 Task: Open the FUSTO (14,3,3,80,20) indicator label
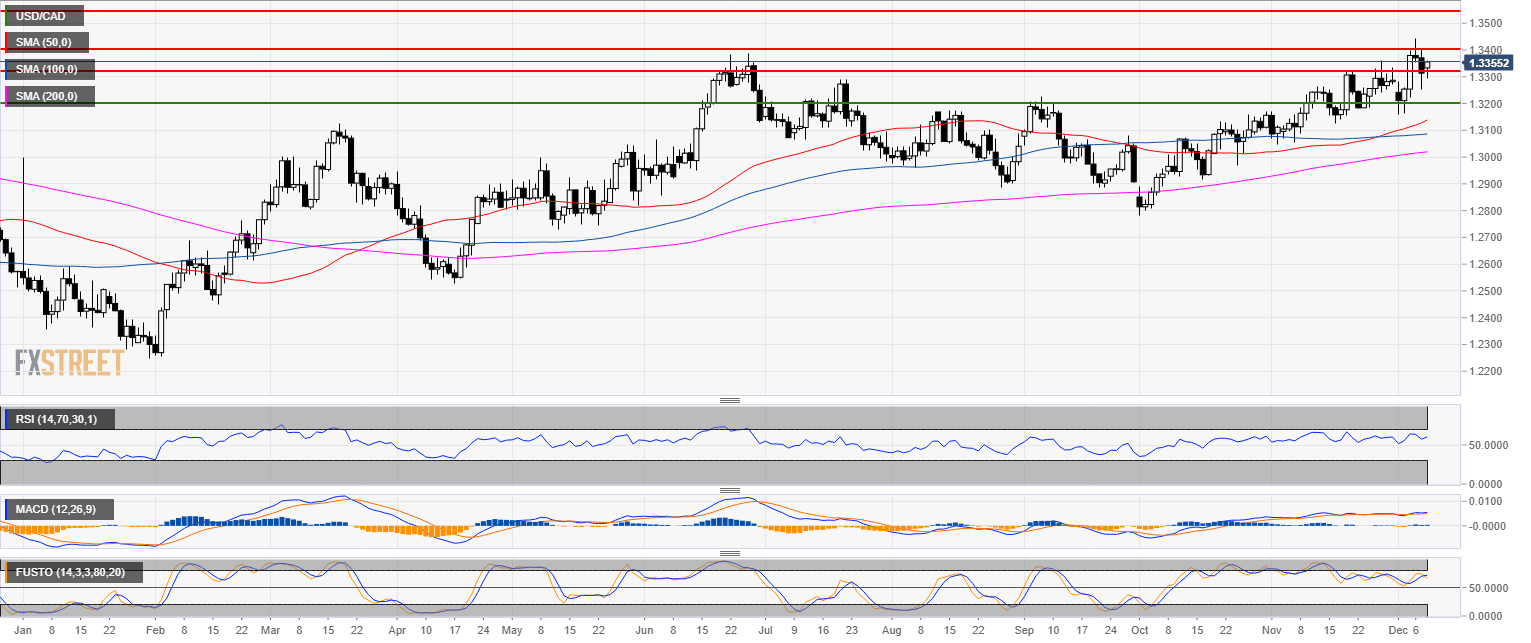(x=72, y=573)
